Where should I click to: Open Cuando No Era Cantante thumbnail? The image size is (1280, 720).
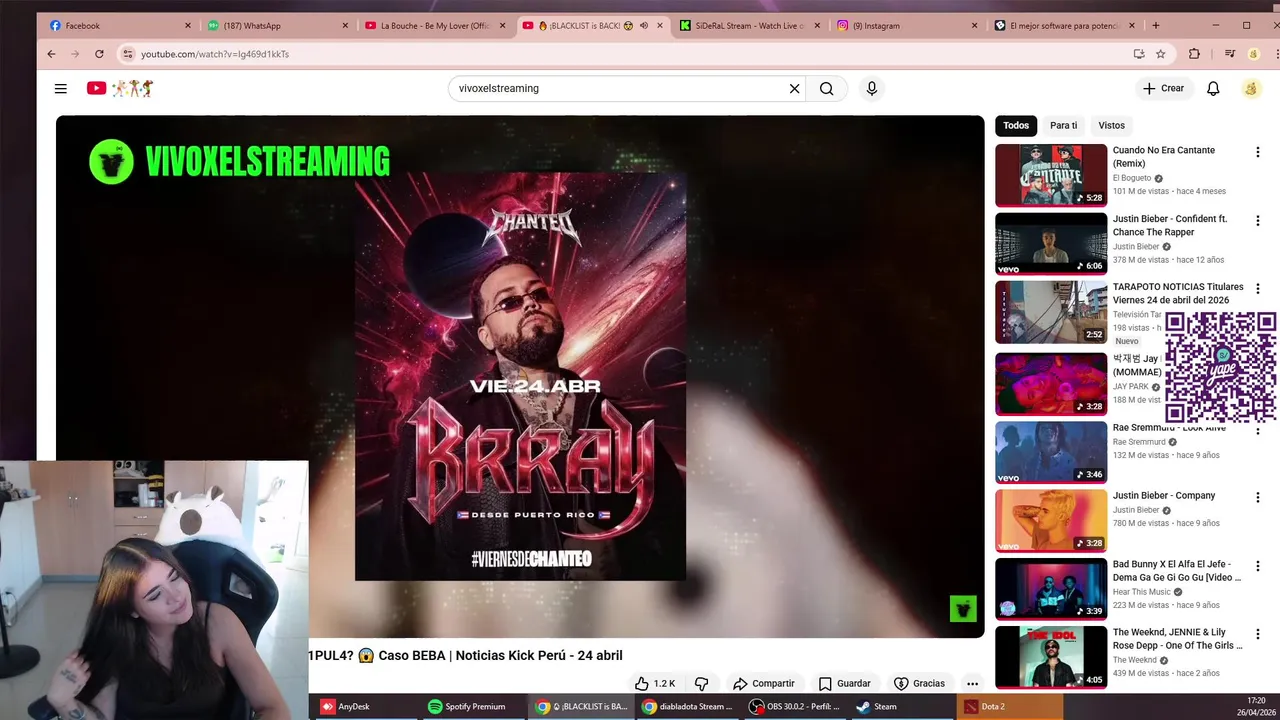tap(1051, 175)
